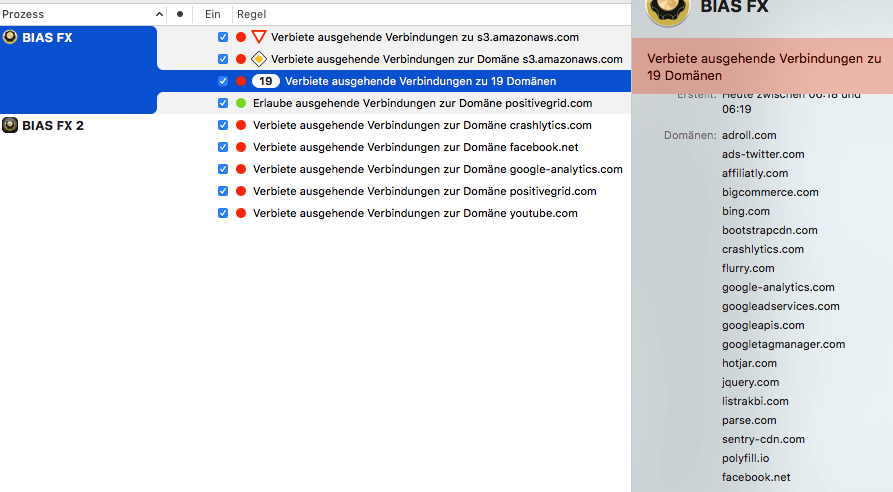
Task: Click bigcommerce.com in domain list
Action: [x=770, y=192]
